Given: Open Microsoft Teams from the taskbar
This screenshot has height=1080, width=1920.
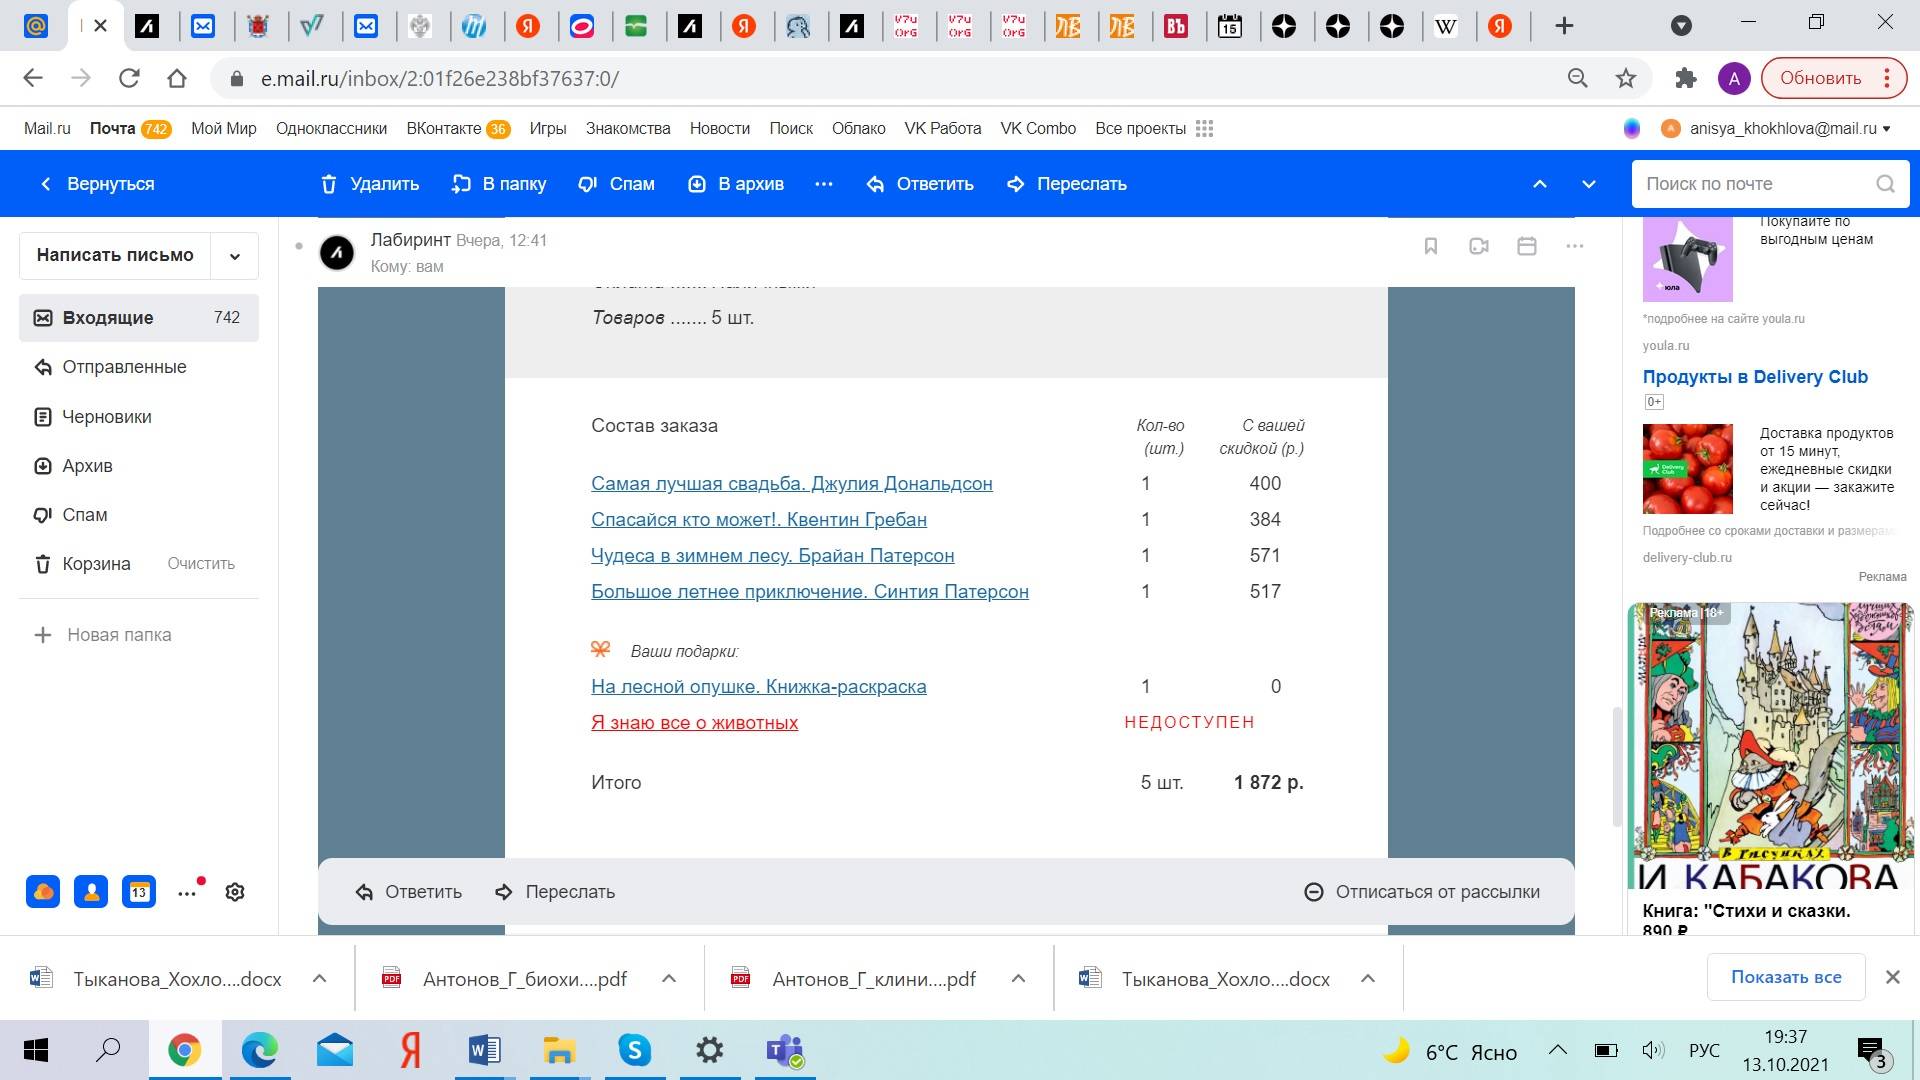Looking at the screenshot, I should pyautogui.click(x=785, y=1050).
